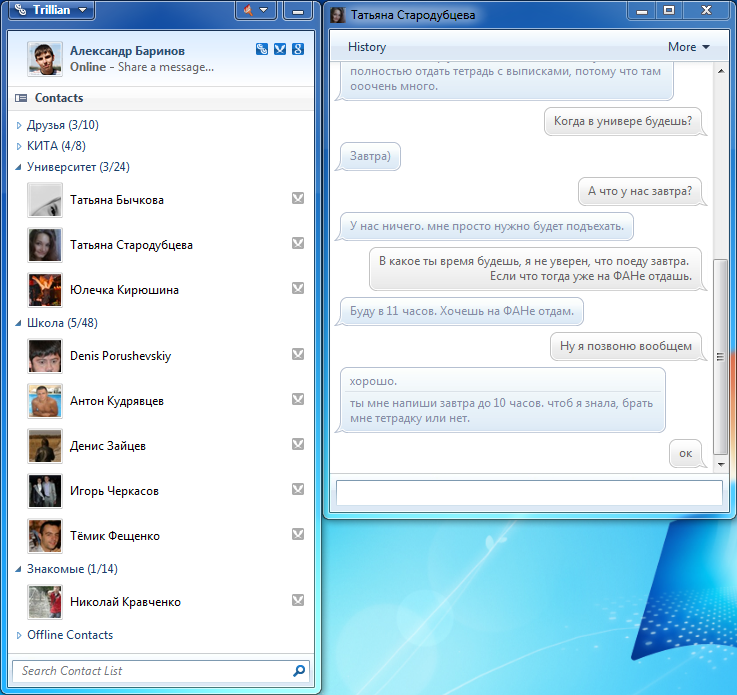Click VK service icon next to Николай Кравченко
The width and height of the screenshot is (737, 695).
298,600
